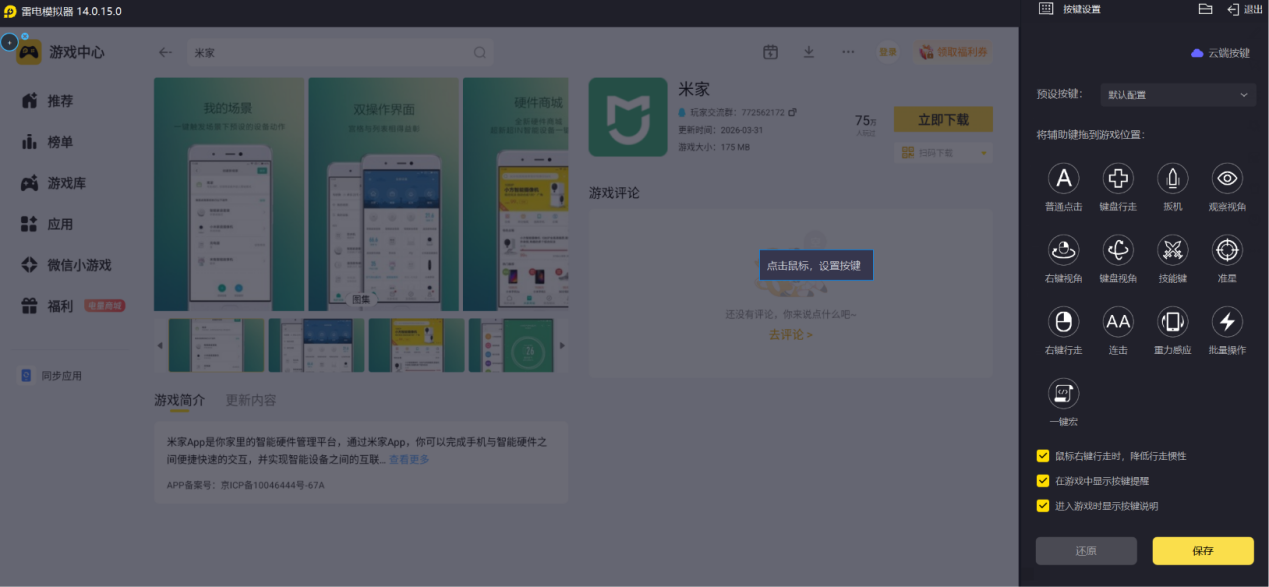The image size is (1269, 587).
Task: Select the 键盘视角 key tool
Action: click(x=1118, y=250)
